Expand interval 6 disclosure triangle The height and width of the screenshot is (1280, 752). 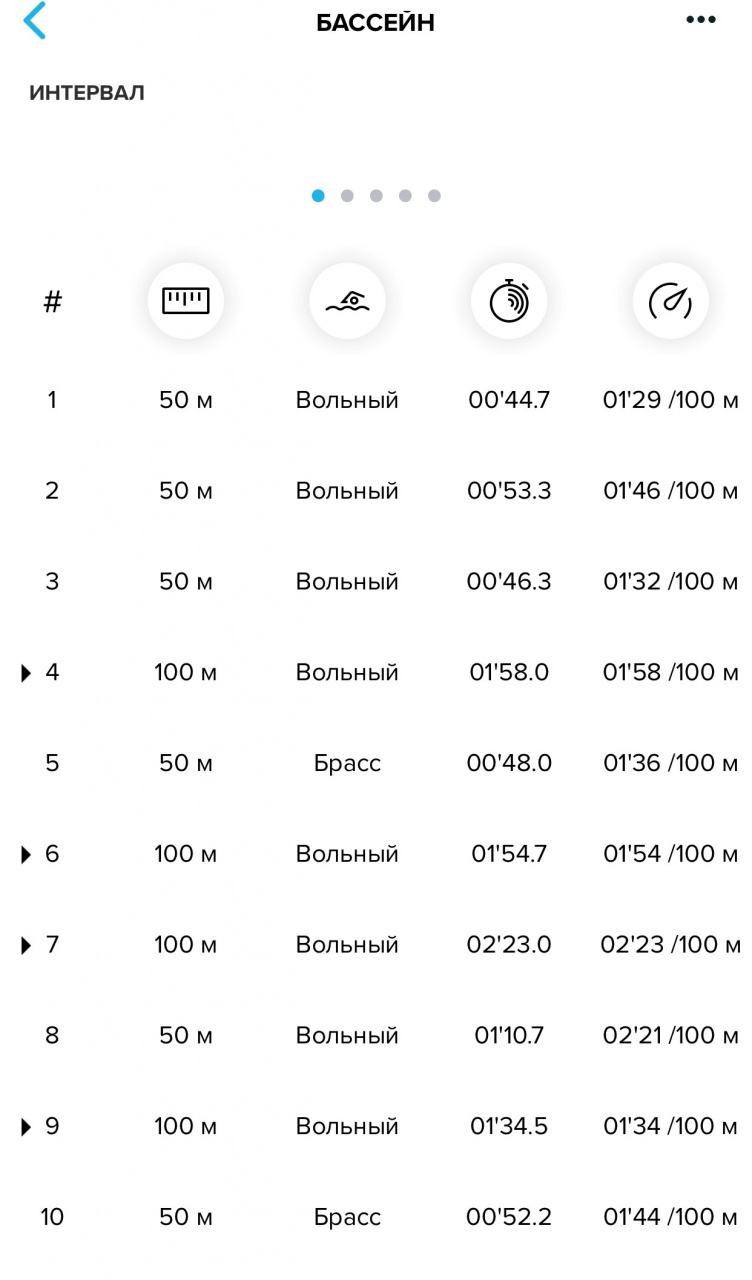27,855
